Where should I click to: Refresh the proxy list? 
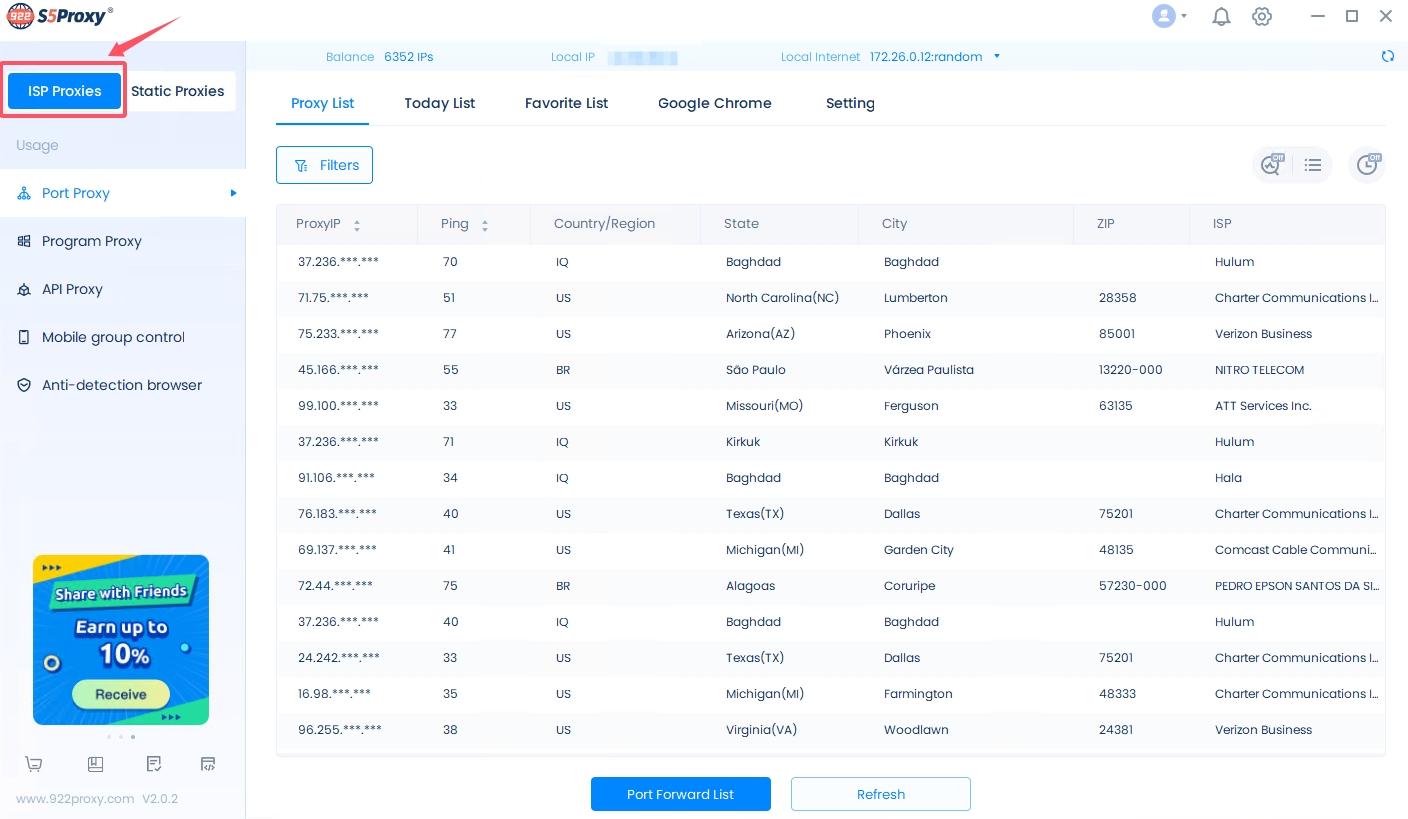[880, 794]
